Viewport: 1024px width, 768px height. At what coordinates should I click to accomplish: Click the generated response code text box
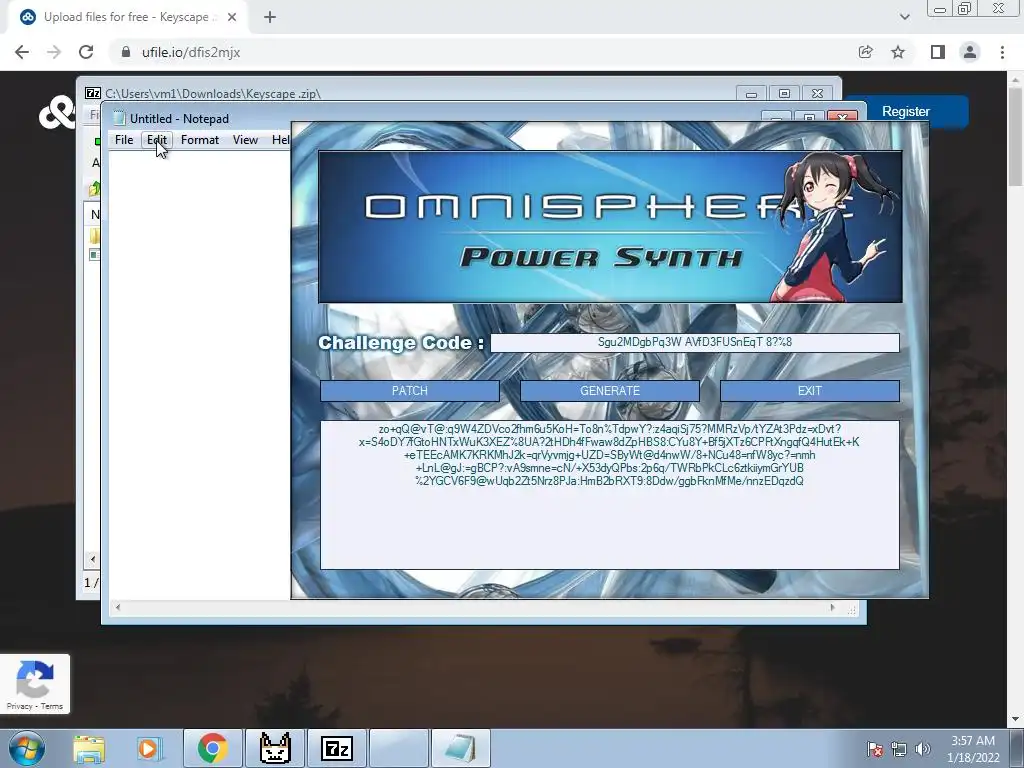[609, 494]
